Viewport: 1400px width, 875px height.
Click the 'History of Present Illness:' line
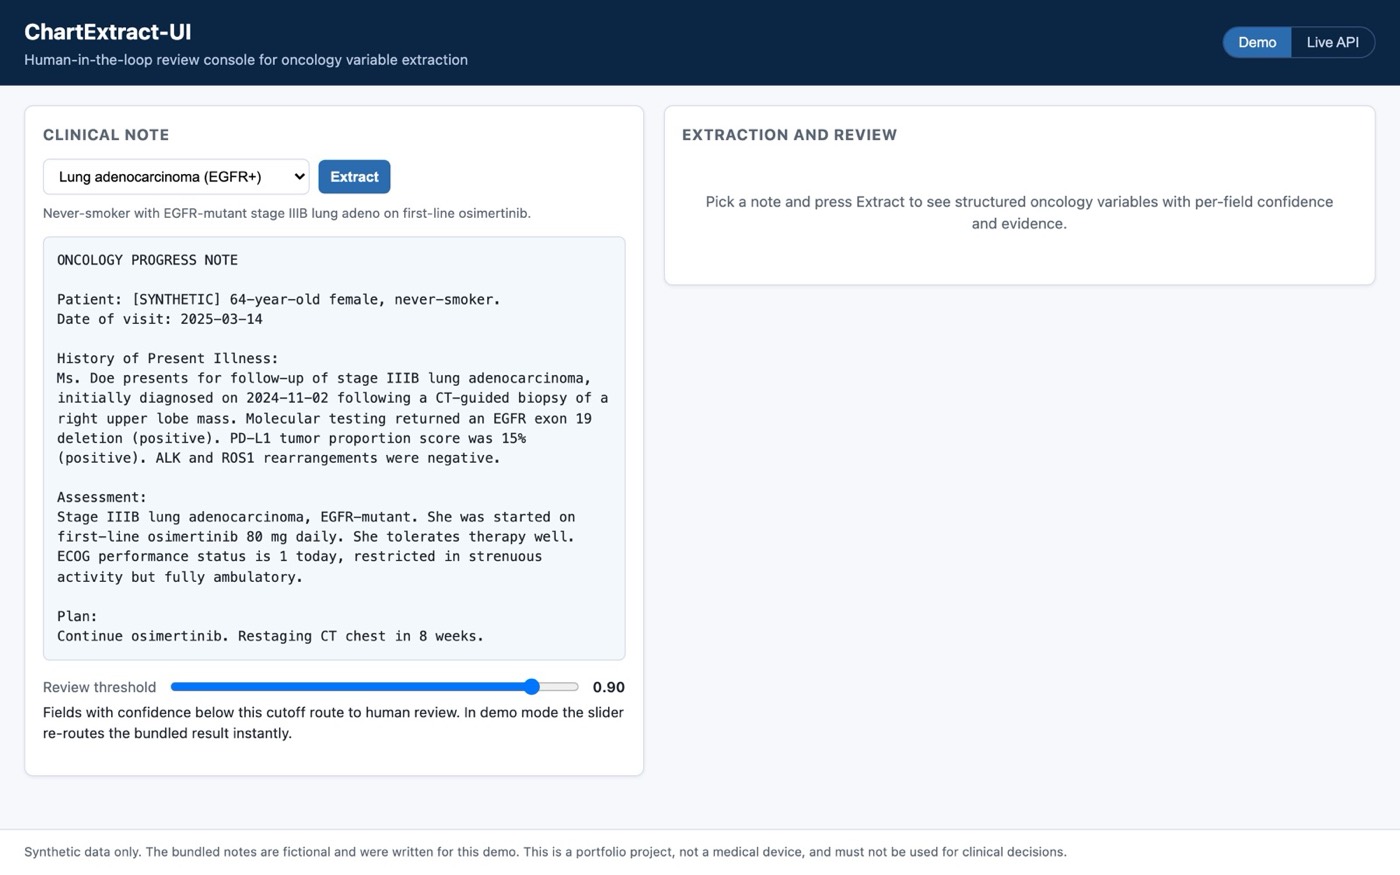click(168, 358)
